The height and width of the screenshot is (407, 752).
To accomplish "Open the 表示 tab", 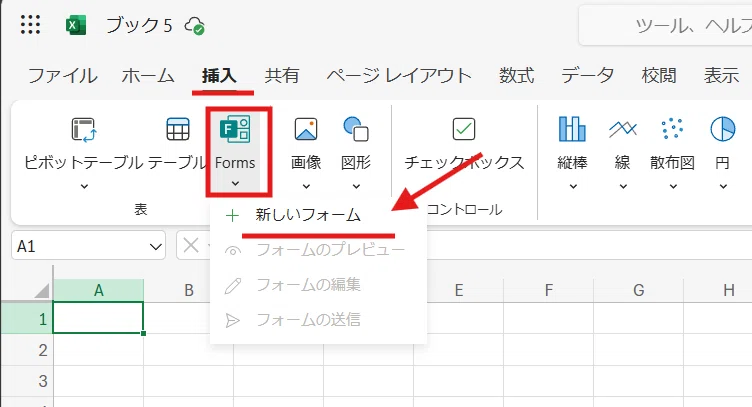I will click(721, 76).
